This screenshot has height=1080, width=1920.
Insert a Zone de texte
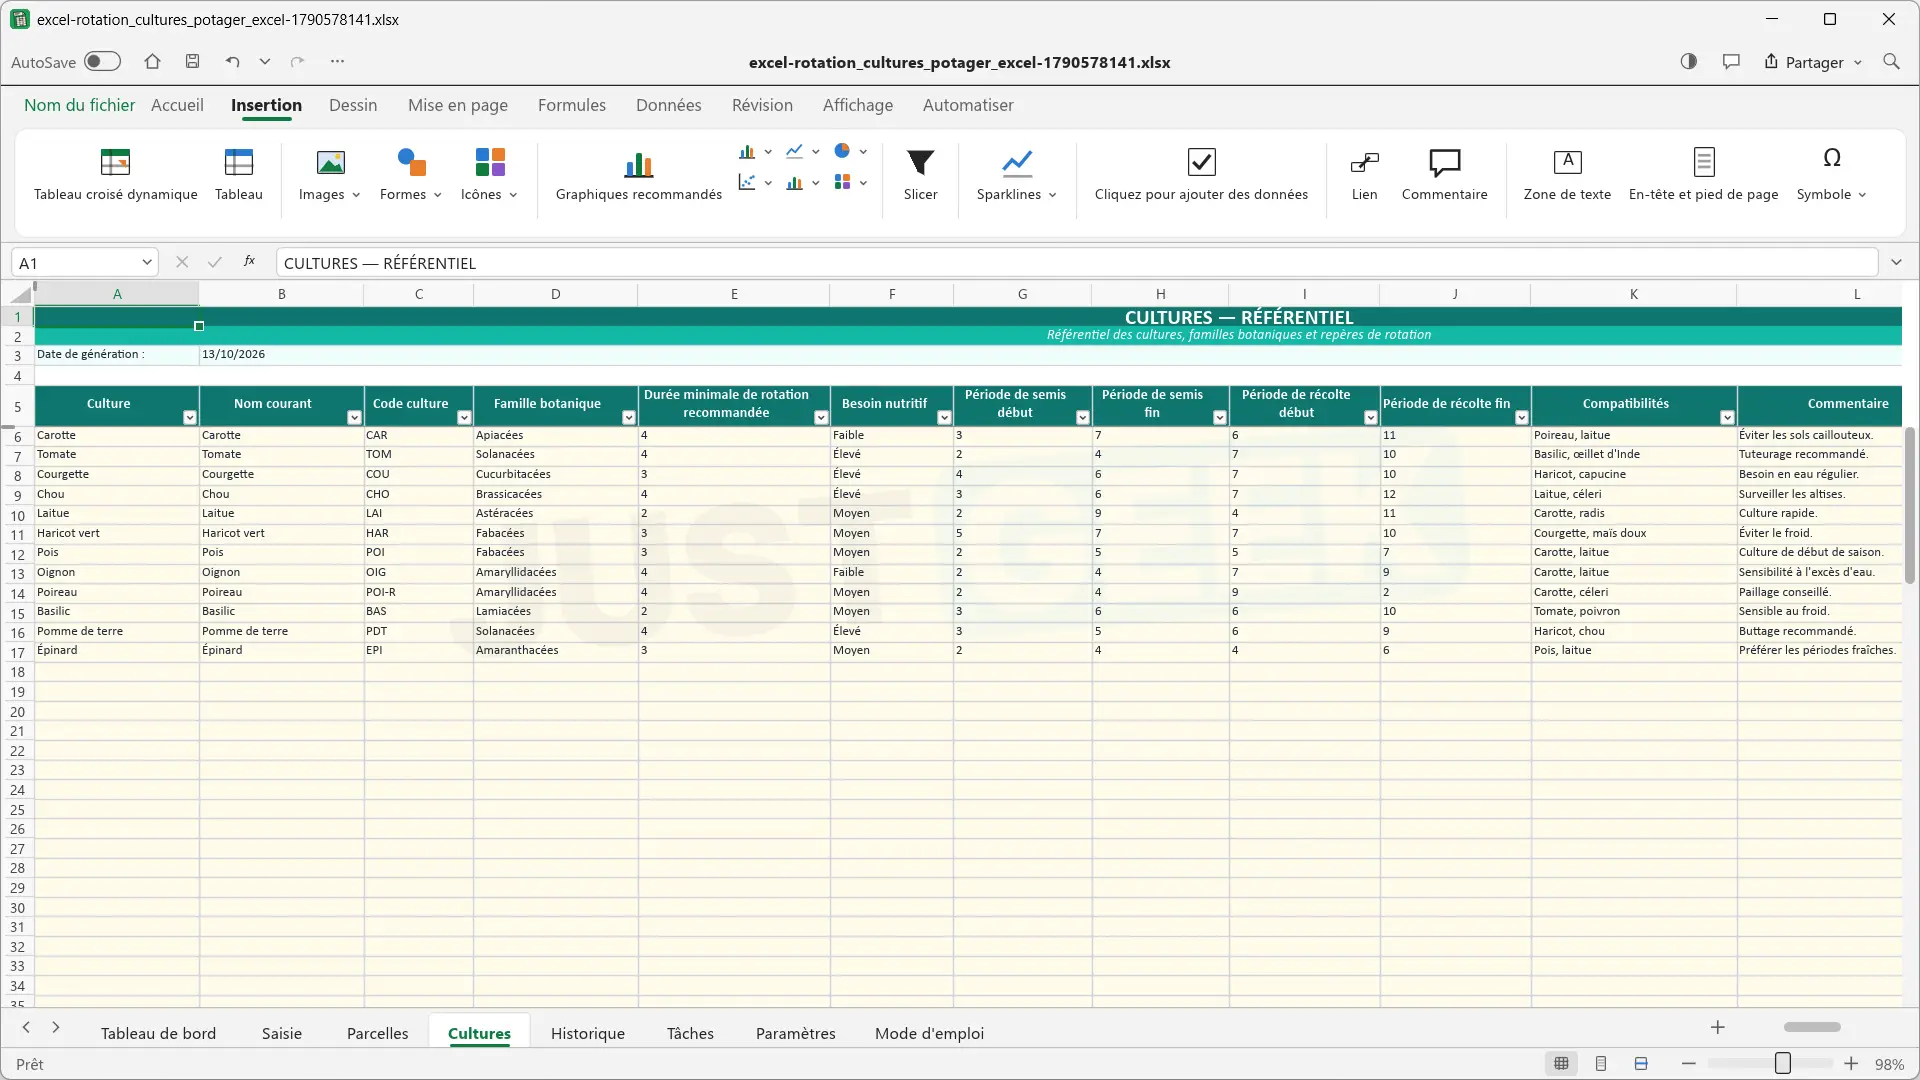click(x=1567, y=174)
